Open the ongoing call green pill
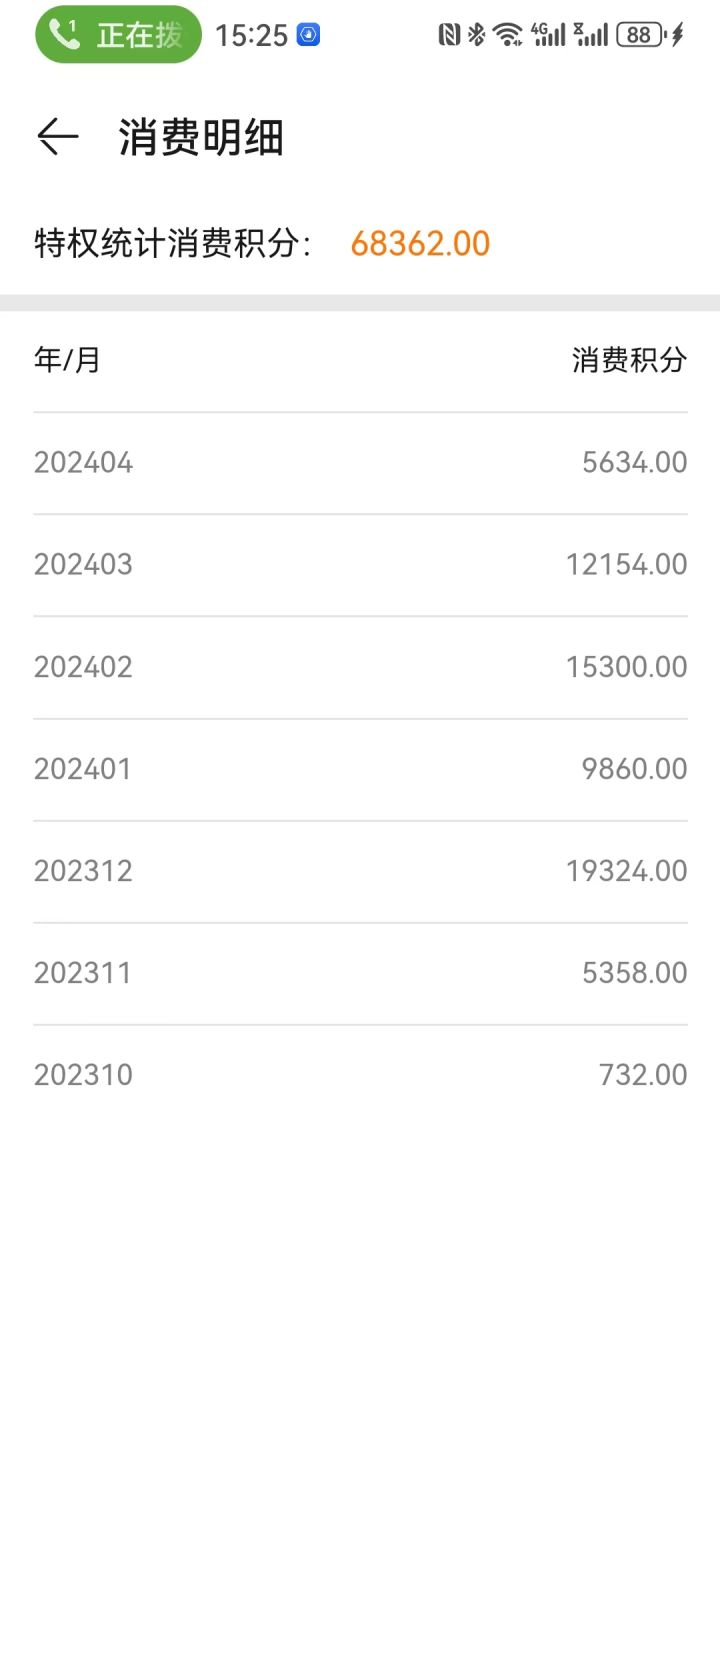 (118, 35)
